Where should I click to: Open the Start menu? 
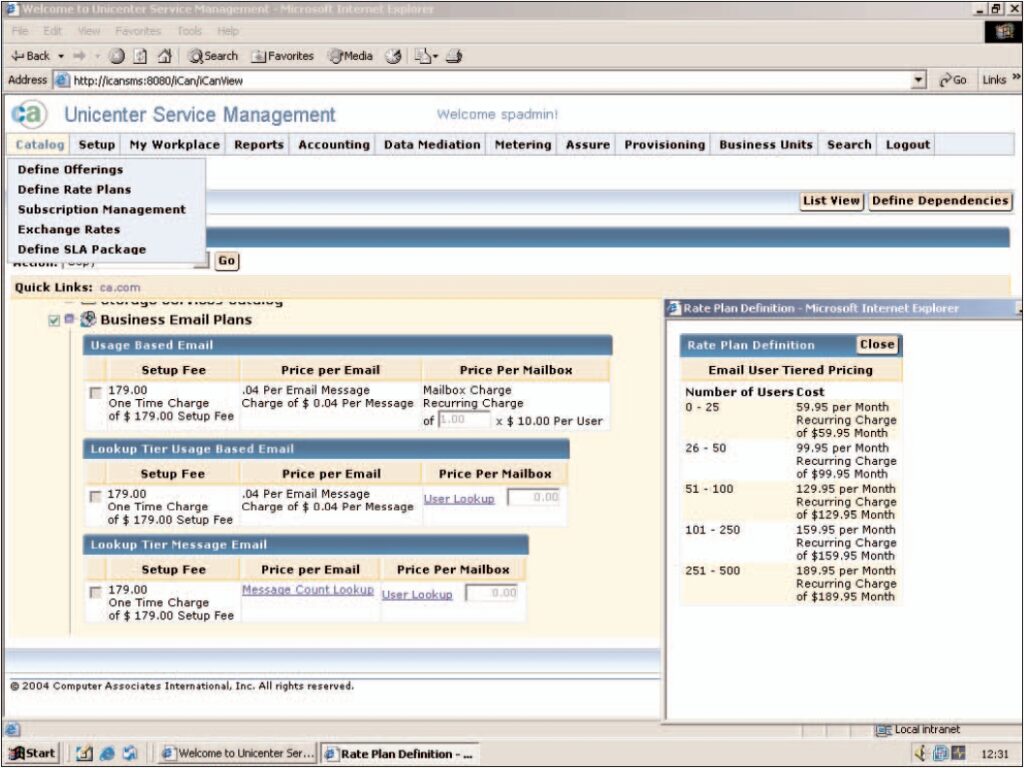32,754
